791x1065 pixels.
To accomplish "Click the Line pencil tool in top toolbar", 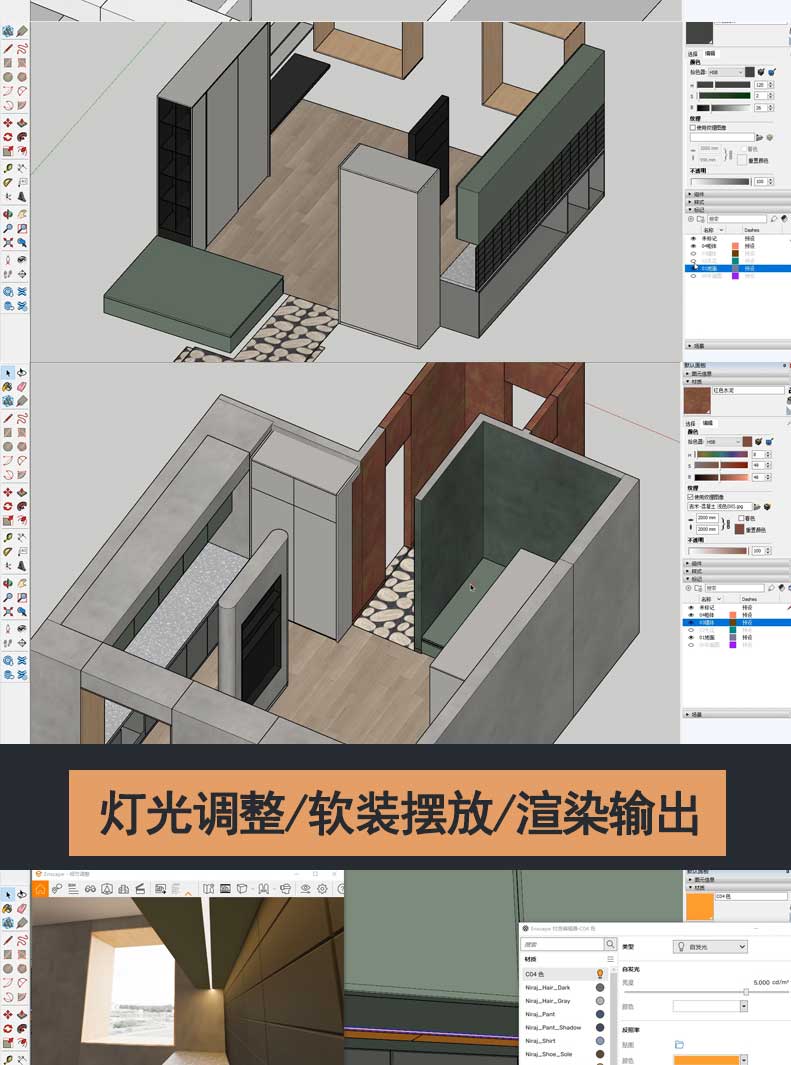I will [x=8, y=47].
